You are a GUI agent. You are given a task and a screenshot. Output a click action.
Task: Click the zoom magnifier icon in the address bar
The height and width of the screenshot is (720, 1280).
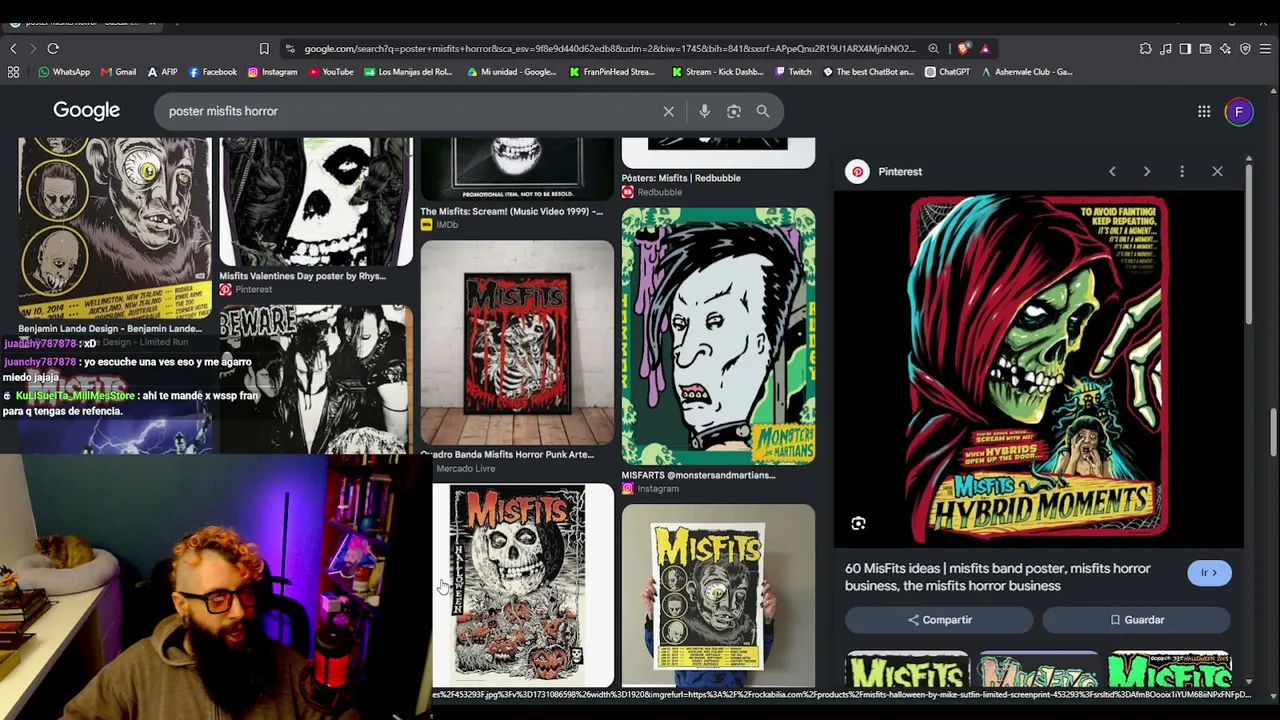[933, 48]
